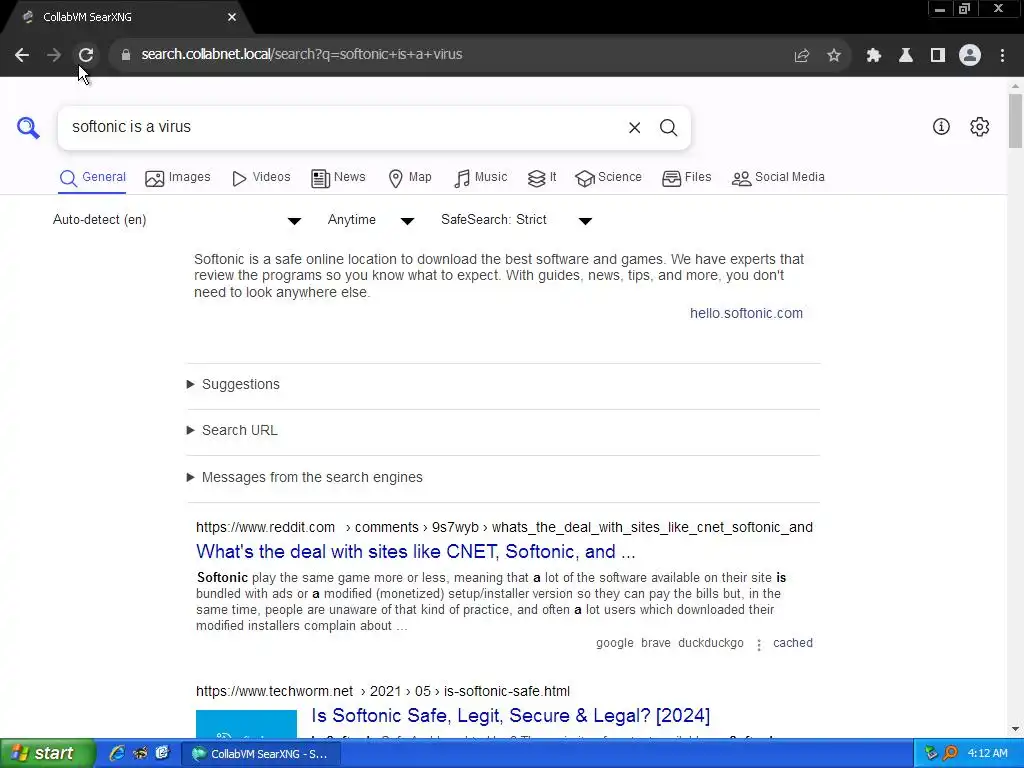Click the Chrome Labs flask icon

coord(906,56)
